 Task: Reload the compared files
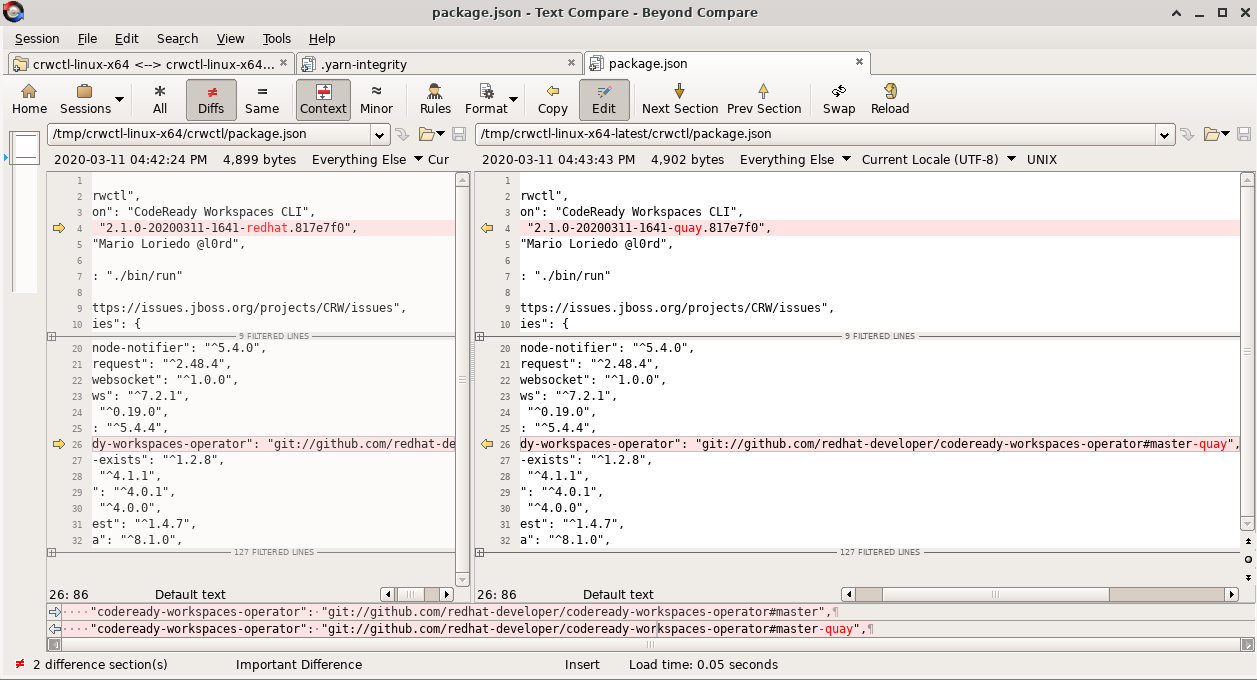890,99
